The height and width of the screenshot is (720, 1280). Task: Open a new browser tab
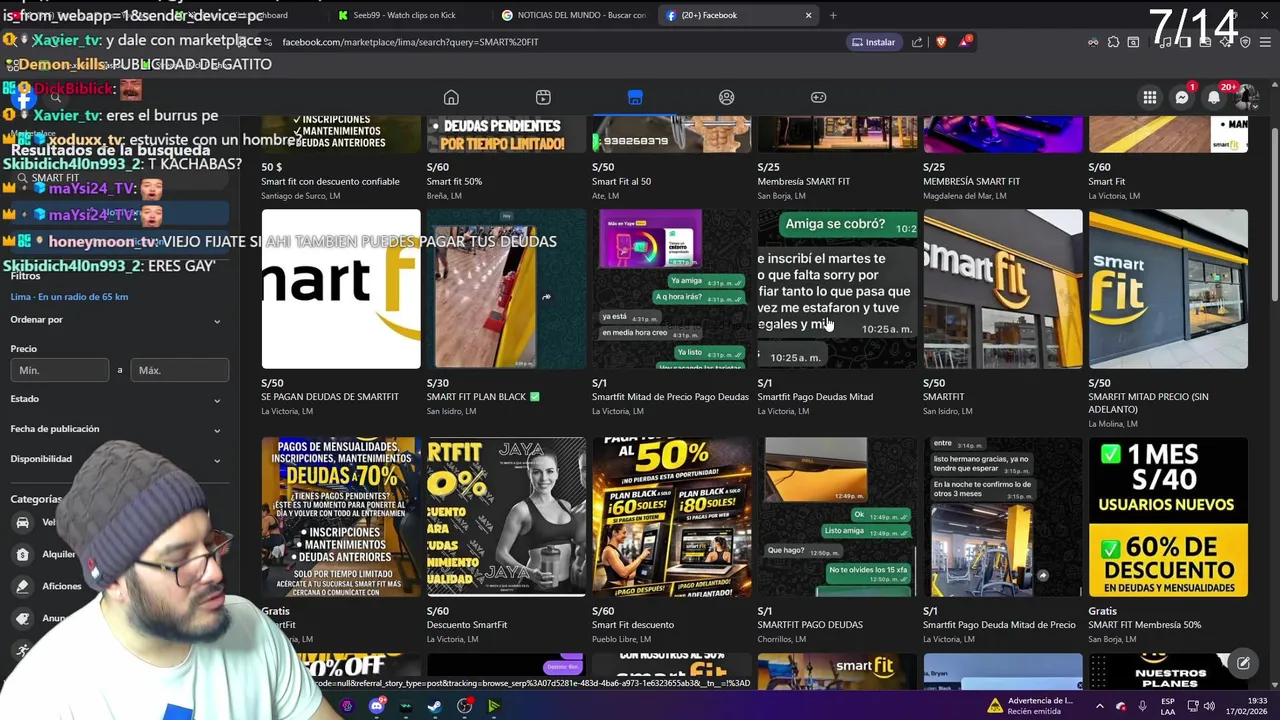point(833,15)
